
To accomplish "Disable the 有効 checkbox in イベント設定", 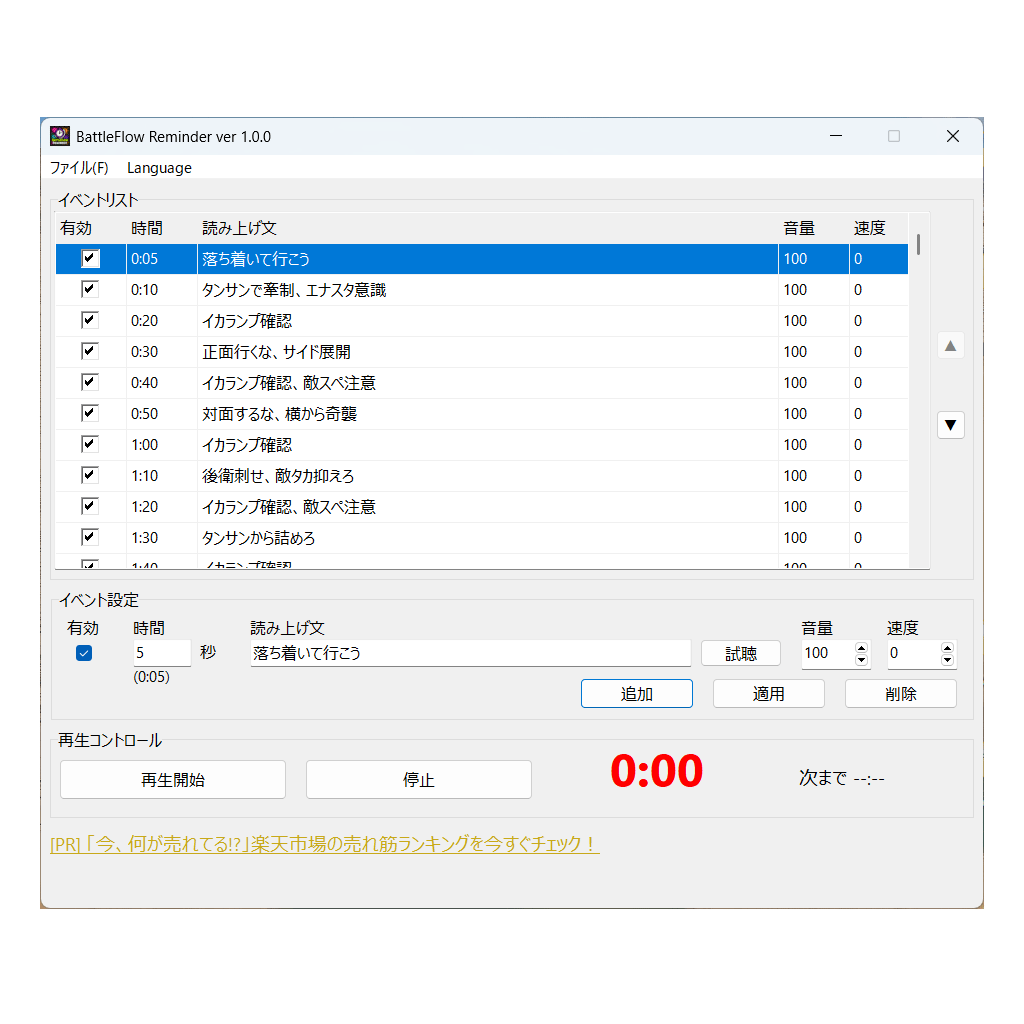I will click(x=84, y=653).
